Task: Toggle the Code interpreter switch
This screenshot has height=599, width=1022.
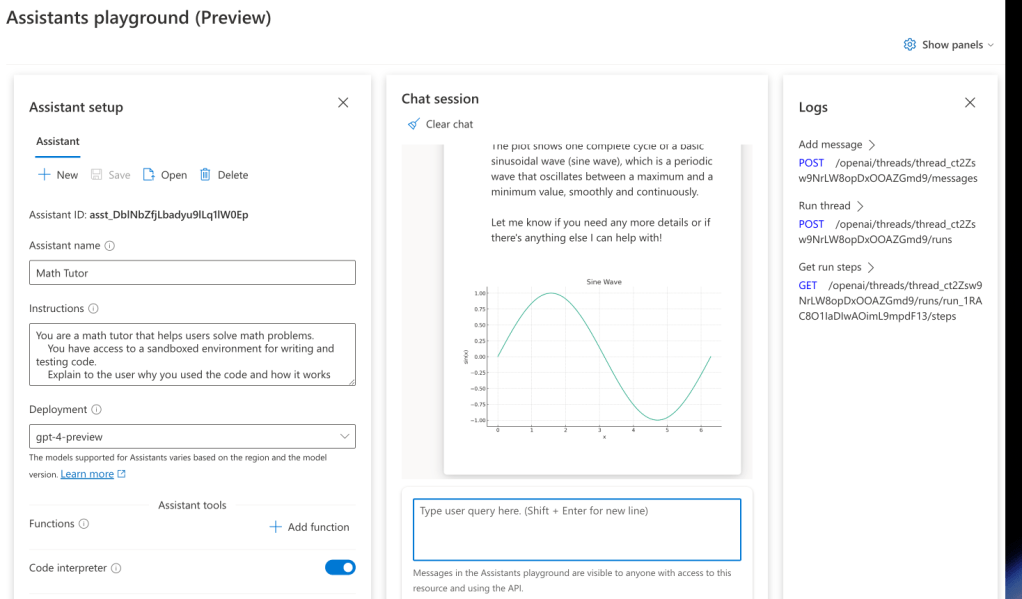Action: pyautogui.click(x=340, y=568)
